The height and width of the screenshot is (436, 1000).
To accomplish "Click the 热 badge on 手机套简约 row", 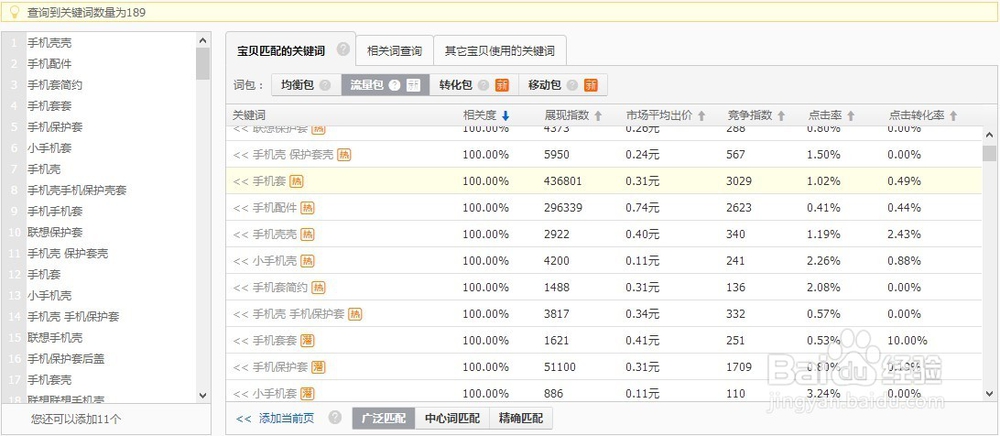I will (318, 287).
